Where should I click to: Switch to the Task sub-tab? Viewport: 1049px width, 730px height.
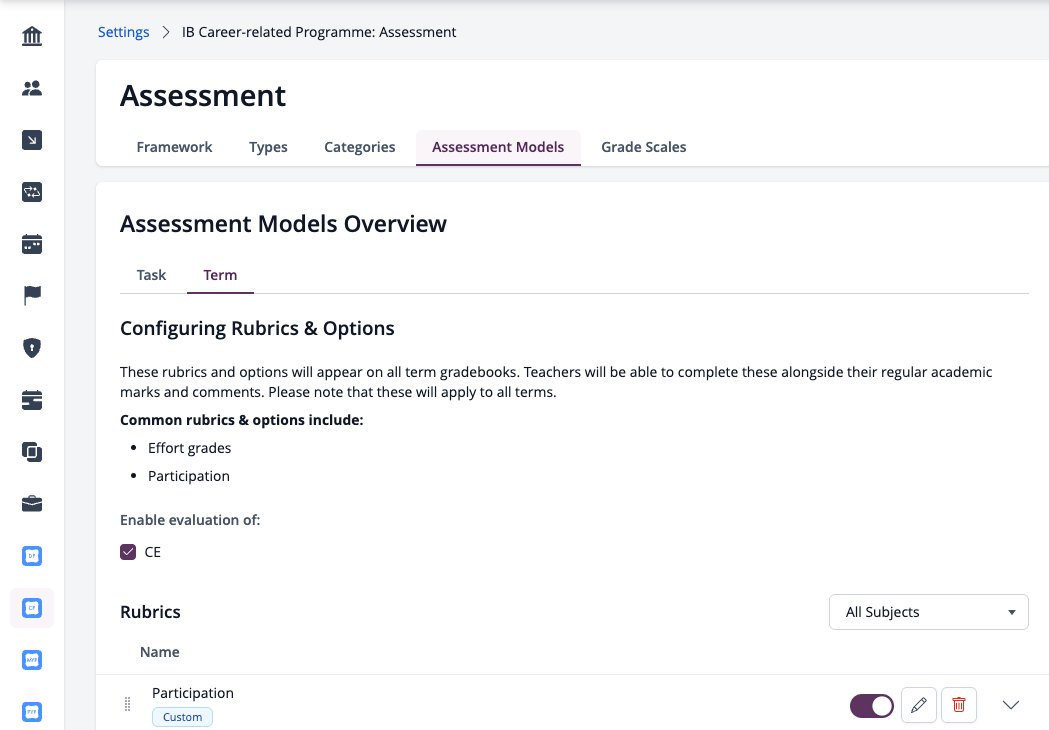pos(151,275)
